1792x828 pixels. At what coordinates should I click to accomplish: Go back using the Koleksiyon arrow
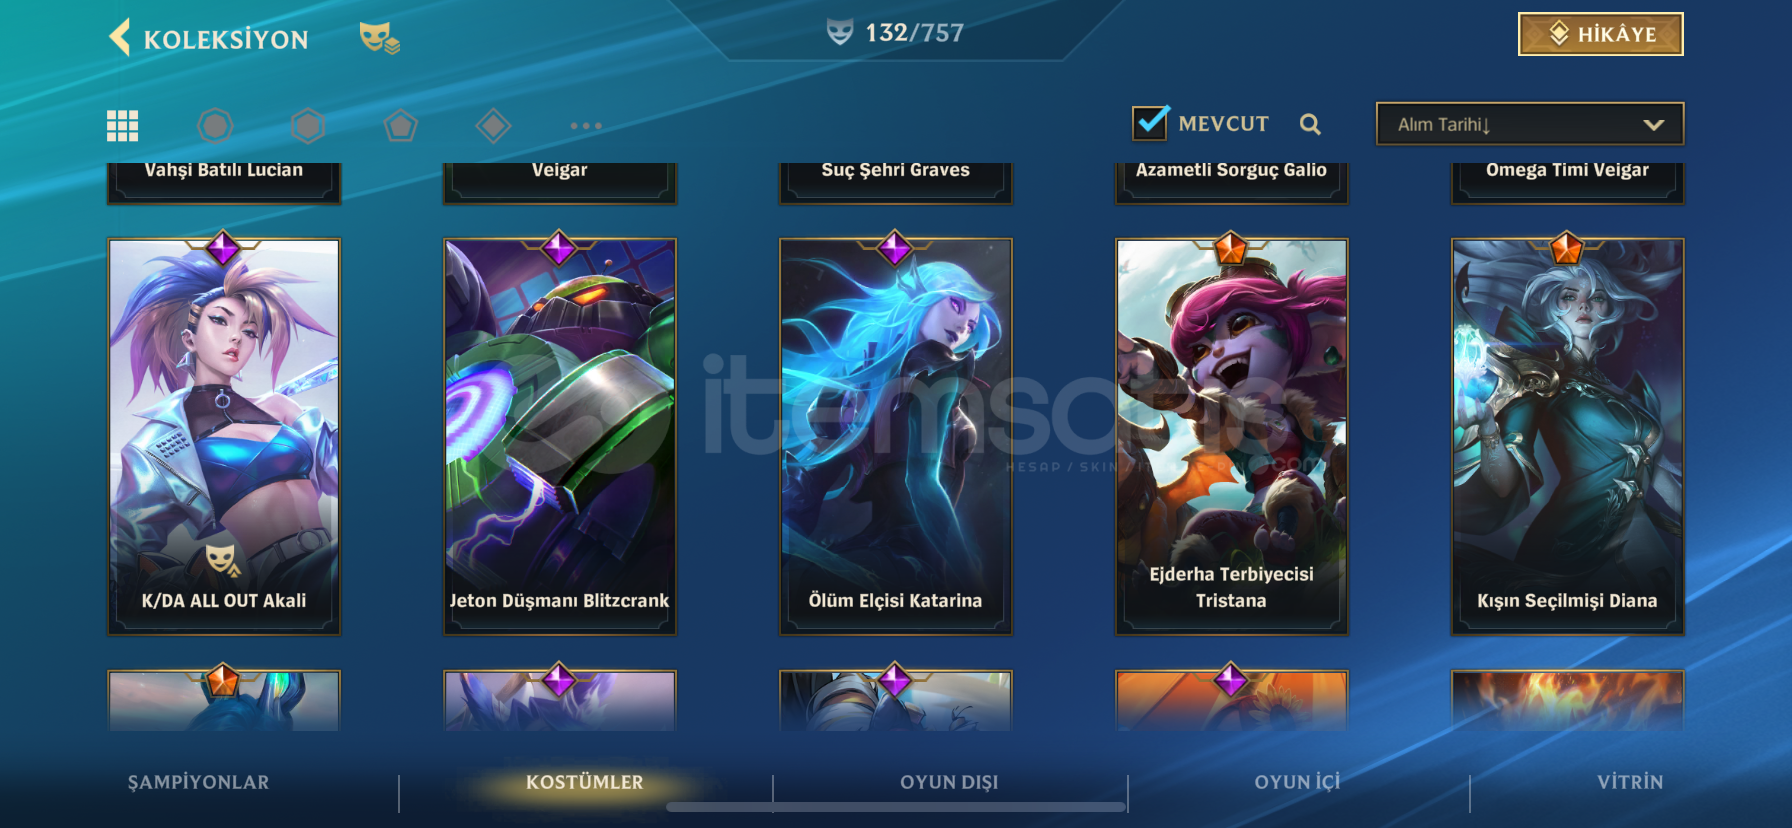pyautogui.click(x=120, y=37)
